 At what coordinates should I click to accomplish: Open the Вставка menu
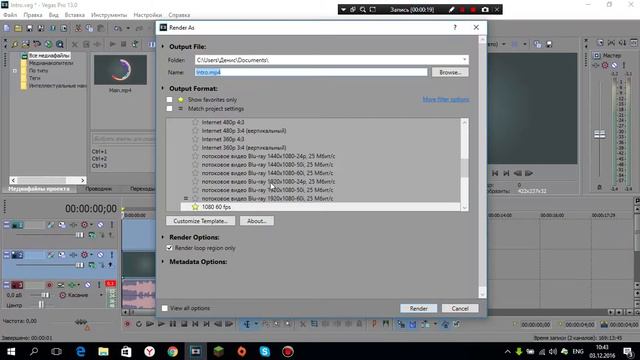click(75, 15)
